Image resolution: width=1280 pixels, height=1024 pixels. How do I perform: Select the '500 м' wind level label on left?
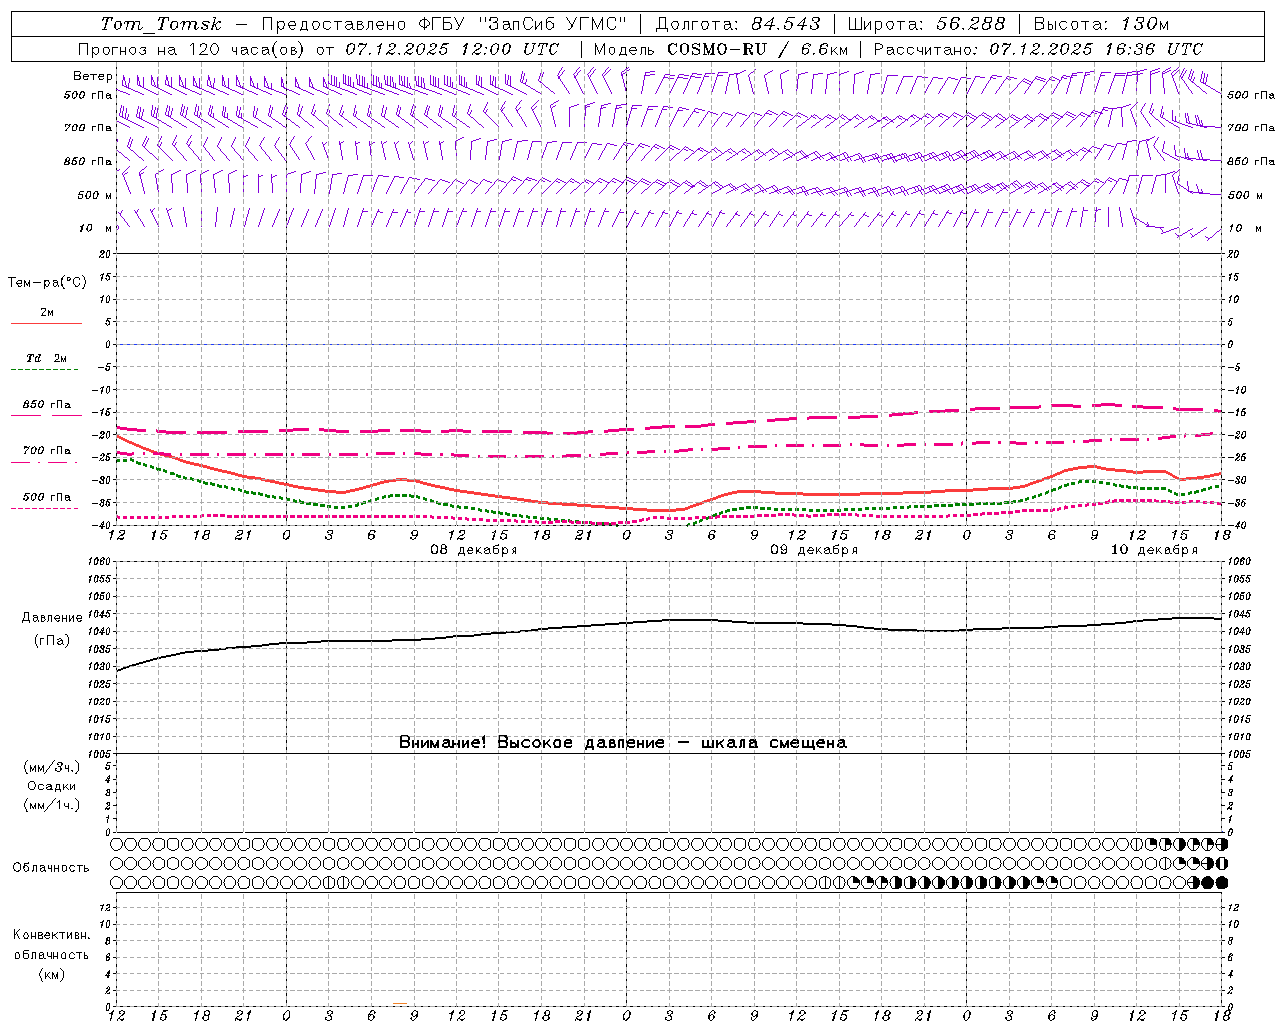click(x=94, y=195)
